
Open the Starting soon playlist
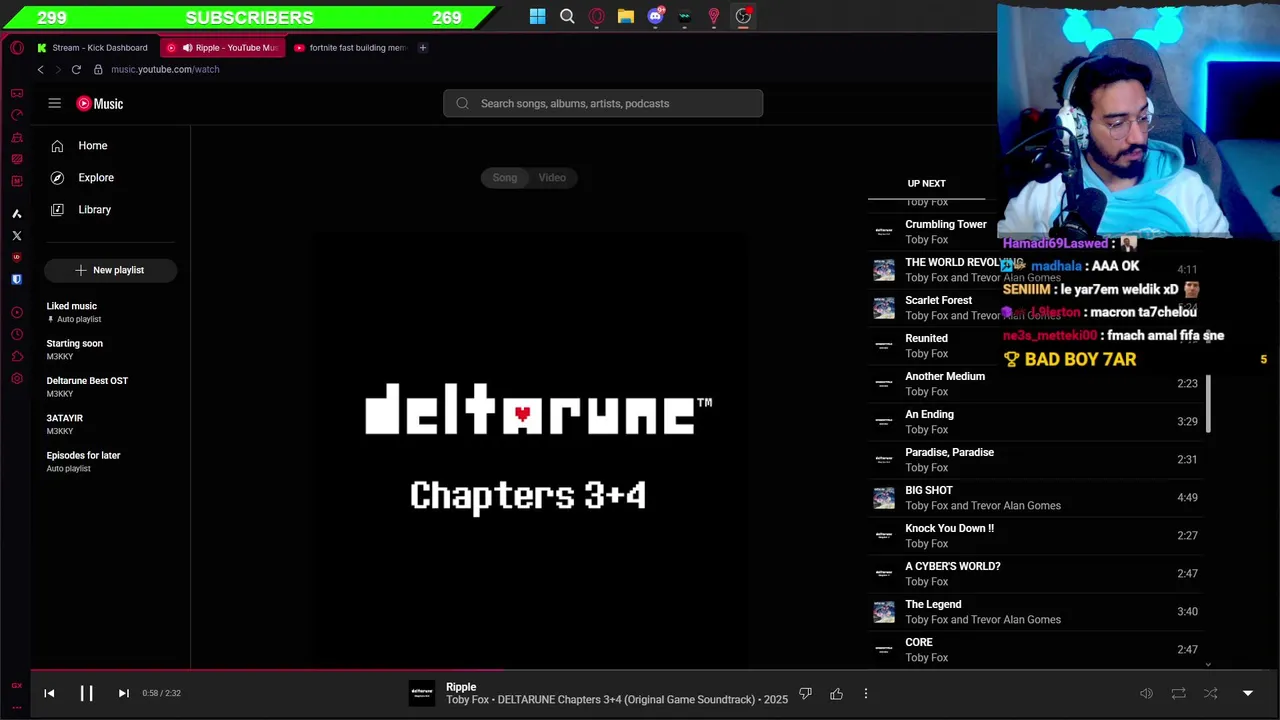pos(110,349)
